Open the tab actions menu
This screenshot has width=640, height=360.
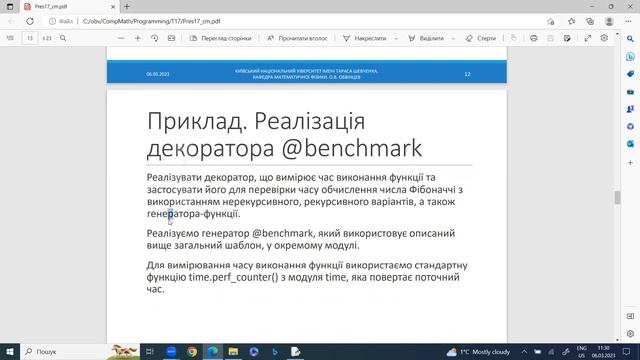[x=10, y=7]
